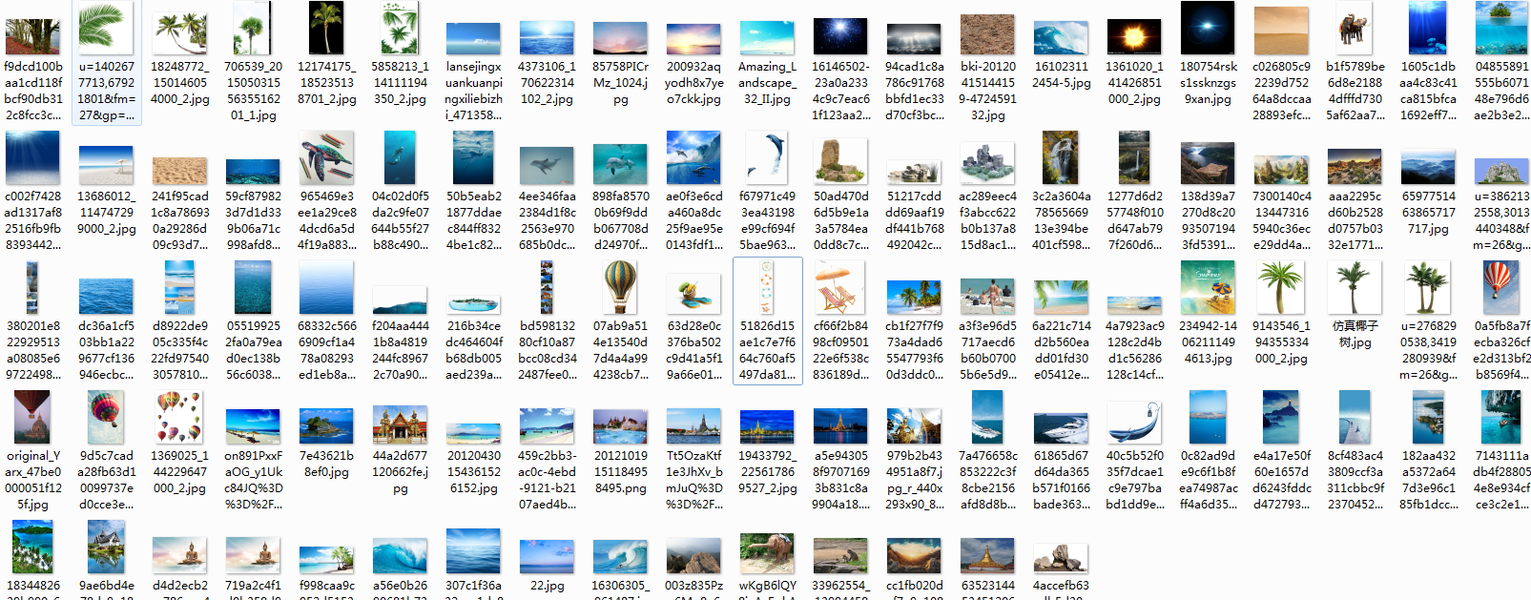Select the beach chair and umbrella image cf66f2b84
Viewport: 1531px width, 600px height.
click(841, 287)
